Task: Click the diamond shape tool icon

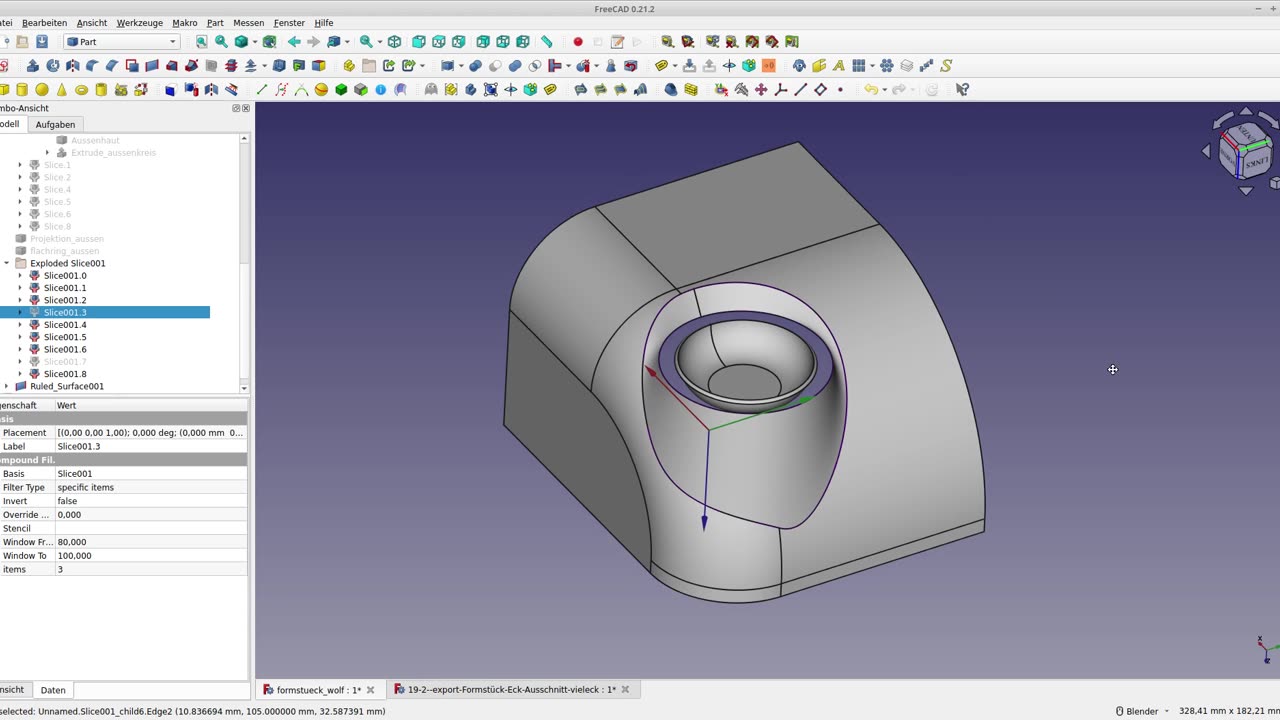Action: point(821,90)
